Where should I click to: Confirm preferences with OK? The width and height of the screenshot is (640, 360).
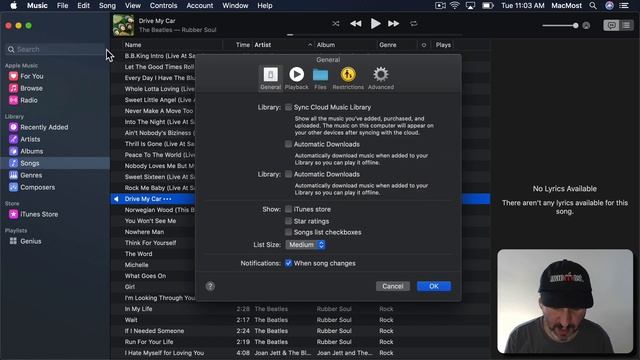tap(434, 286)
